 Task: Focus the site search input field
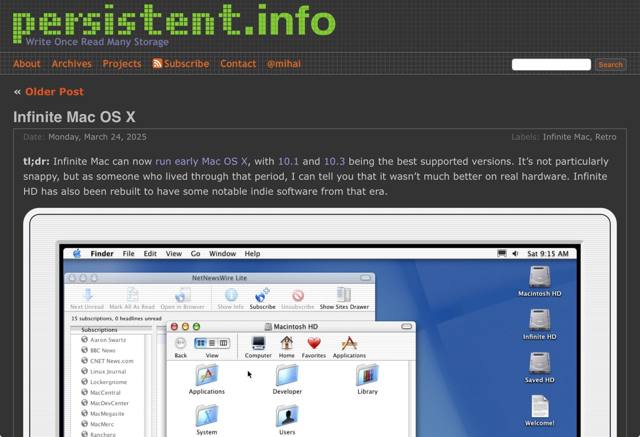click(x=551, y=64)
